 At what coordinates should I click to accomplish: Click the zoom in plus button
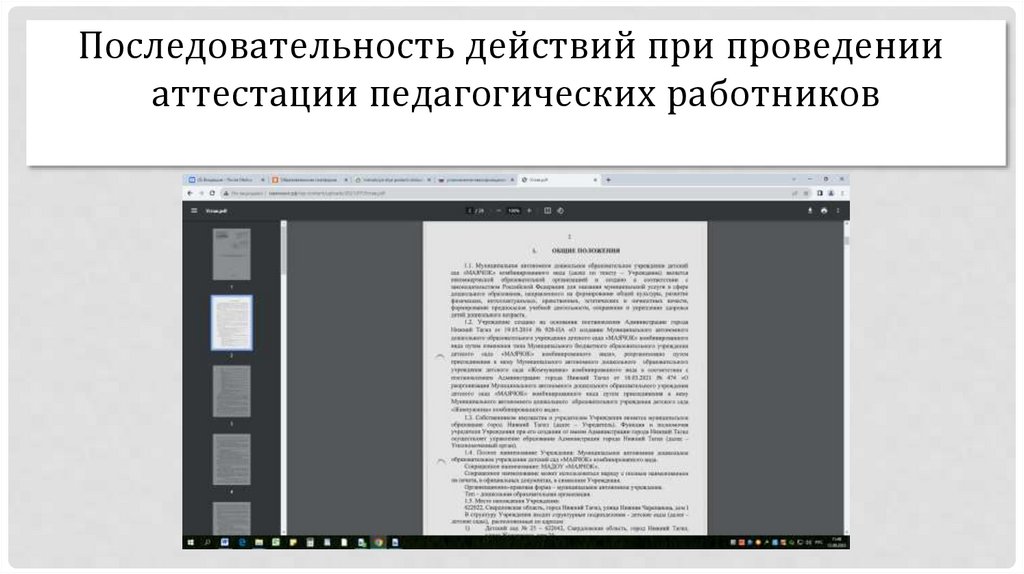529,211
